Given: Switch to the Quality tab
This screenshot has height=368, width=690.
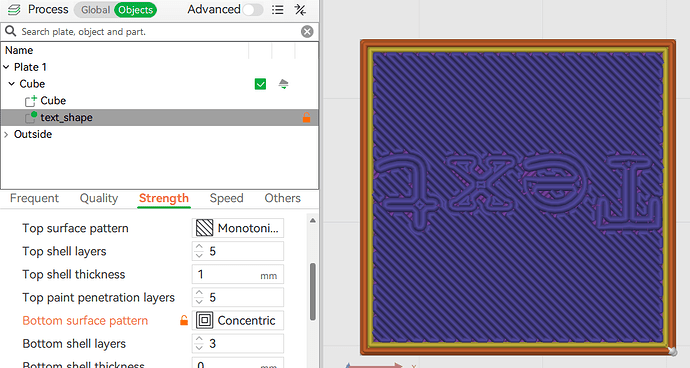Looking at the screenshot, I should [x=99, y=198].
